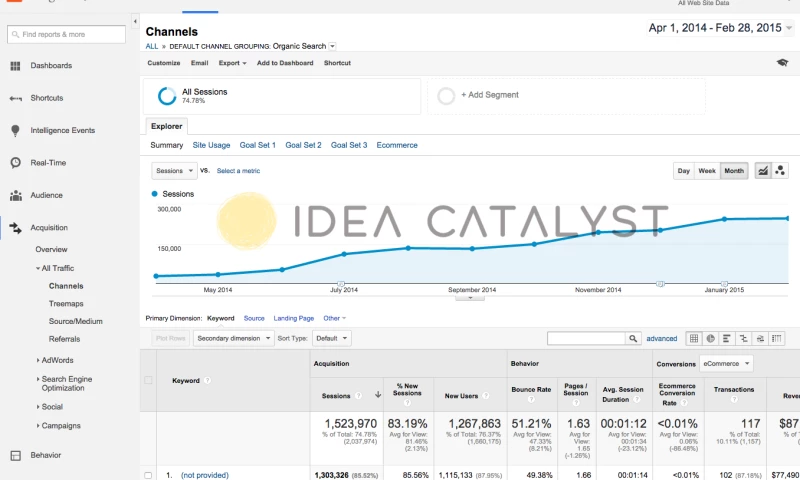The height and width of the screenshot is (480, 800).
Task: Check the (not provided) row checkbox
Action: pyautogui.click(x=148, y=475)
